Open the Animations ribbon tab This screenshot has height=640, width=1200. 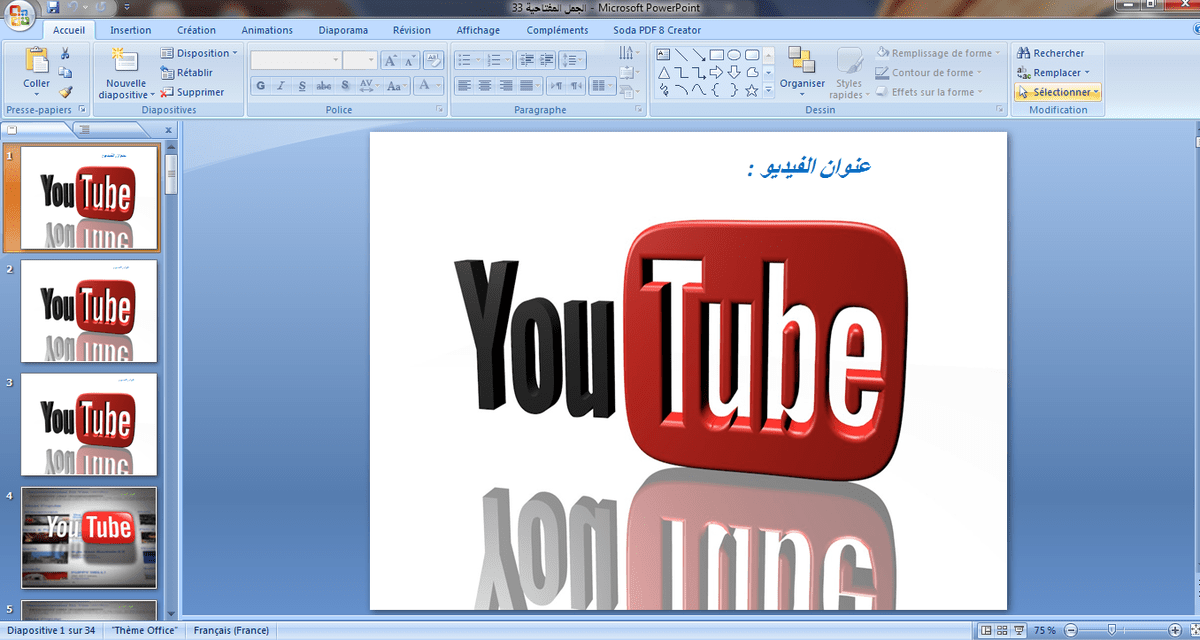point(267,30)
